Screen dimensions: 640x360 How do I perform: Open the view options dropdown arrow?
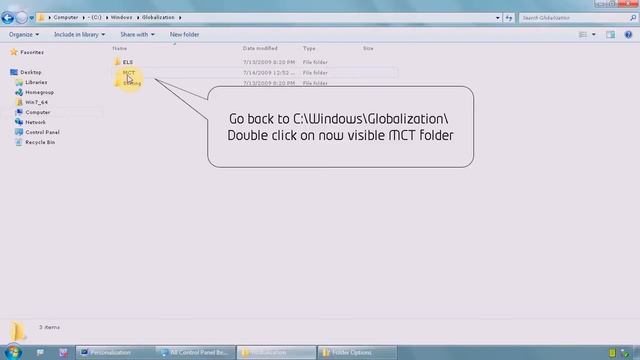coord(593,35)
